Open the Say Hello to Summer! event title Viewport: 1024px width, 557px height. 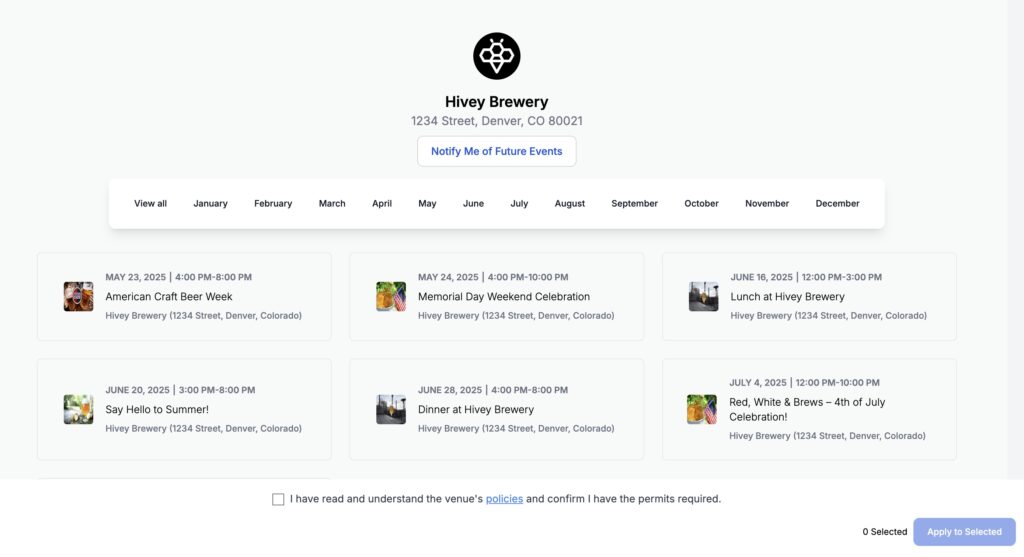(x=157, y=409)
